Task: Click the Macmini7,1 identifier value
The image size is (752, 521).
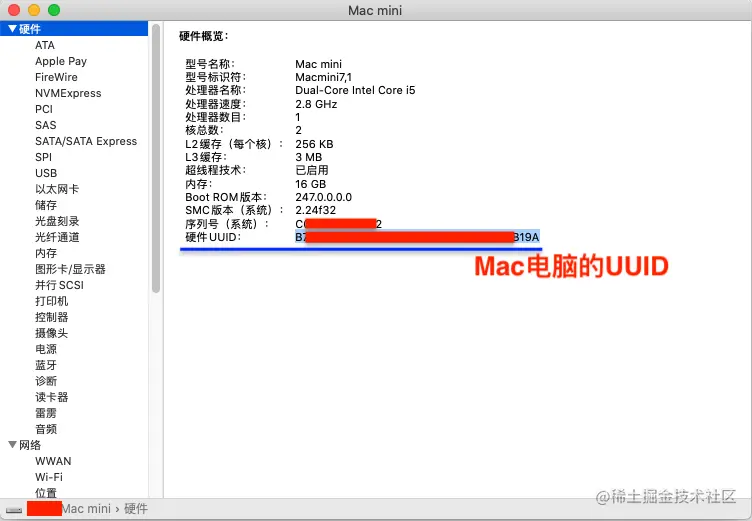Action: (323, 77)
